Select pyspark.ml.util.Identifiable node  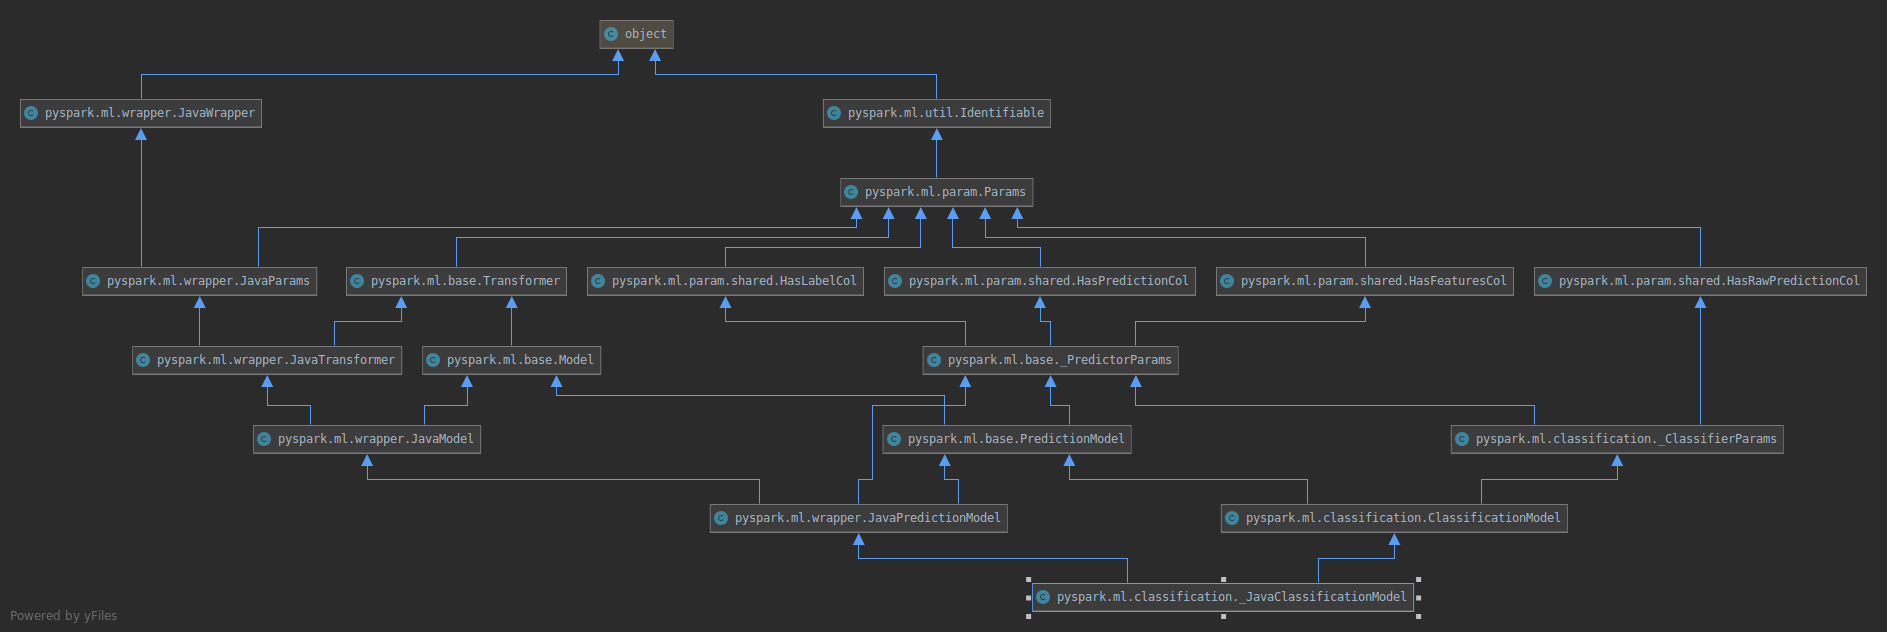coord(937,113)
